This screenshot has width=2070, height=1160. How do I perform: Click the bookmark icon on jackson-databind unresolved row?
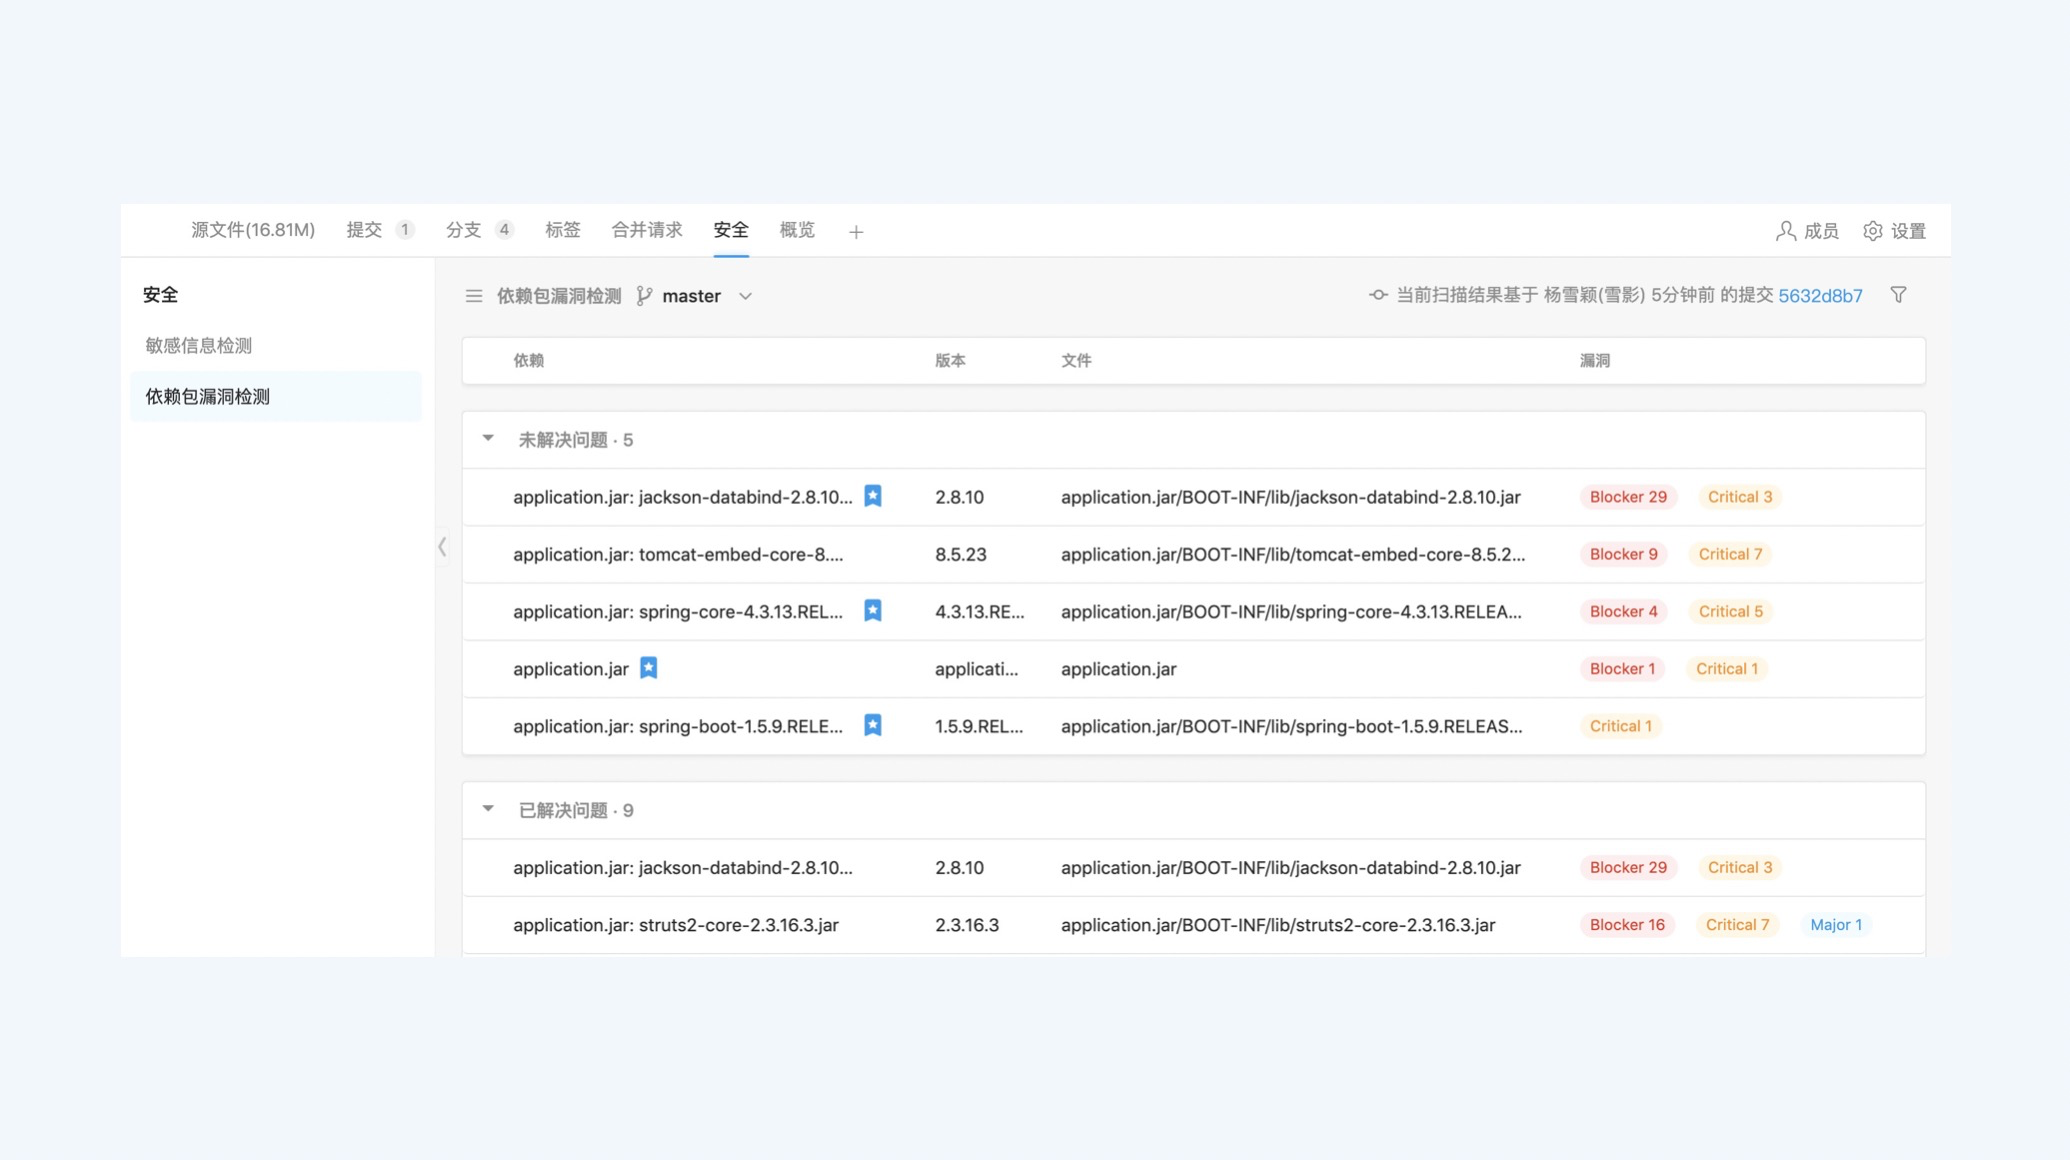coord(873,496)
